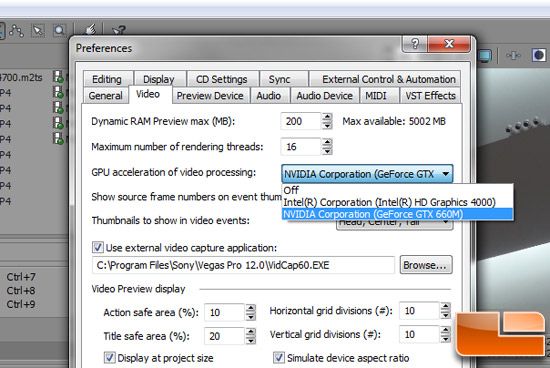Decrease Horizontal grid divisions
Viewport: 550px width, 368px height.
[x=445, y=315]
